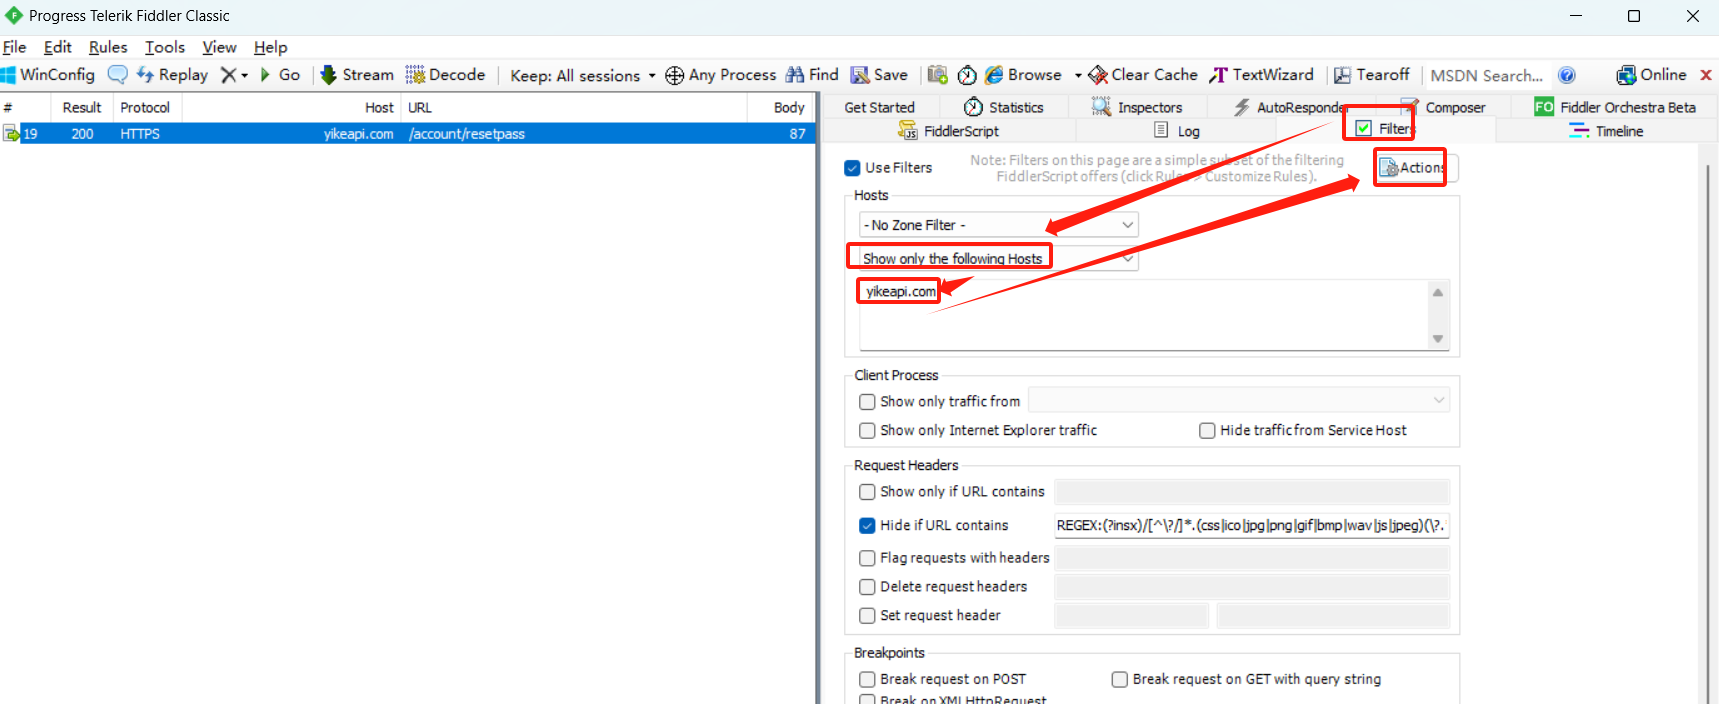Click the screenshot camera toolbar icon
The height and width of the screenshot is (704, 1719).
pos(937,75)
